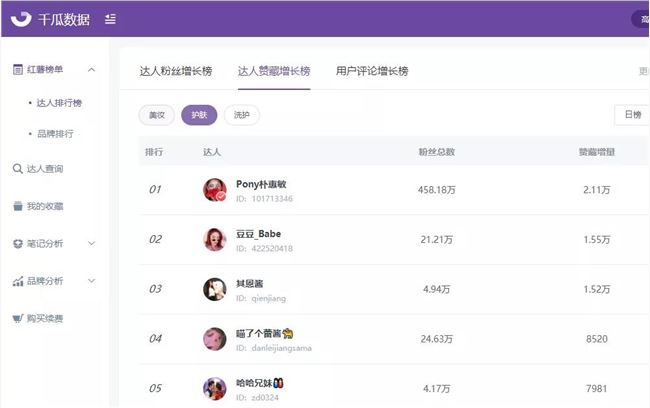This screenshot has width=650, height=408.
Task: Open 我的收藏 folder icon
Action: (18, 206)
